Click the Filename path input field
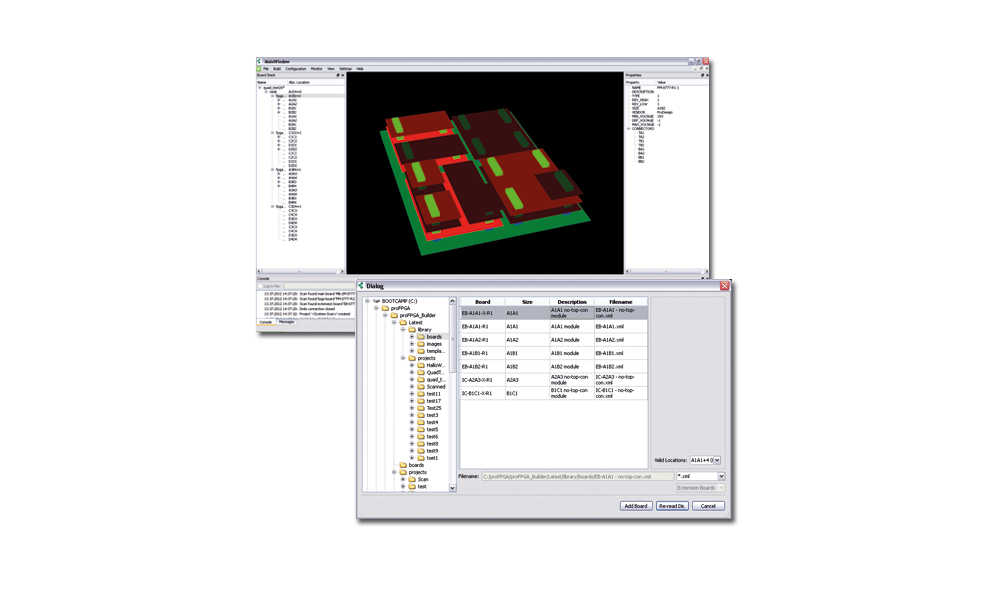Viewport: 1000px width, 600px height. click(x=578, y=476)
